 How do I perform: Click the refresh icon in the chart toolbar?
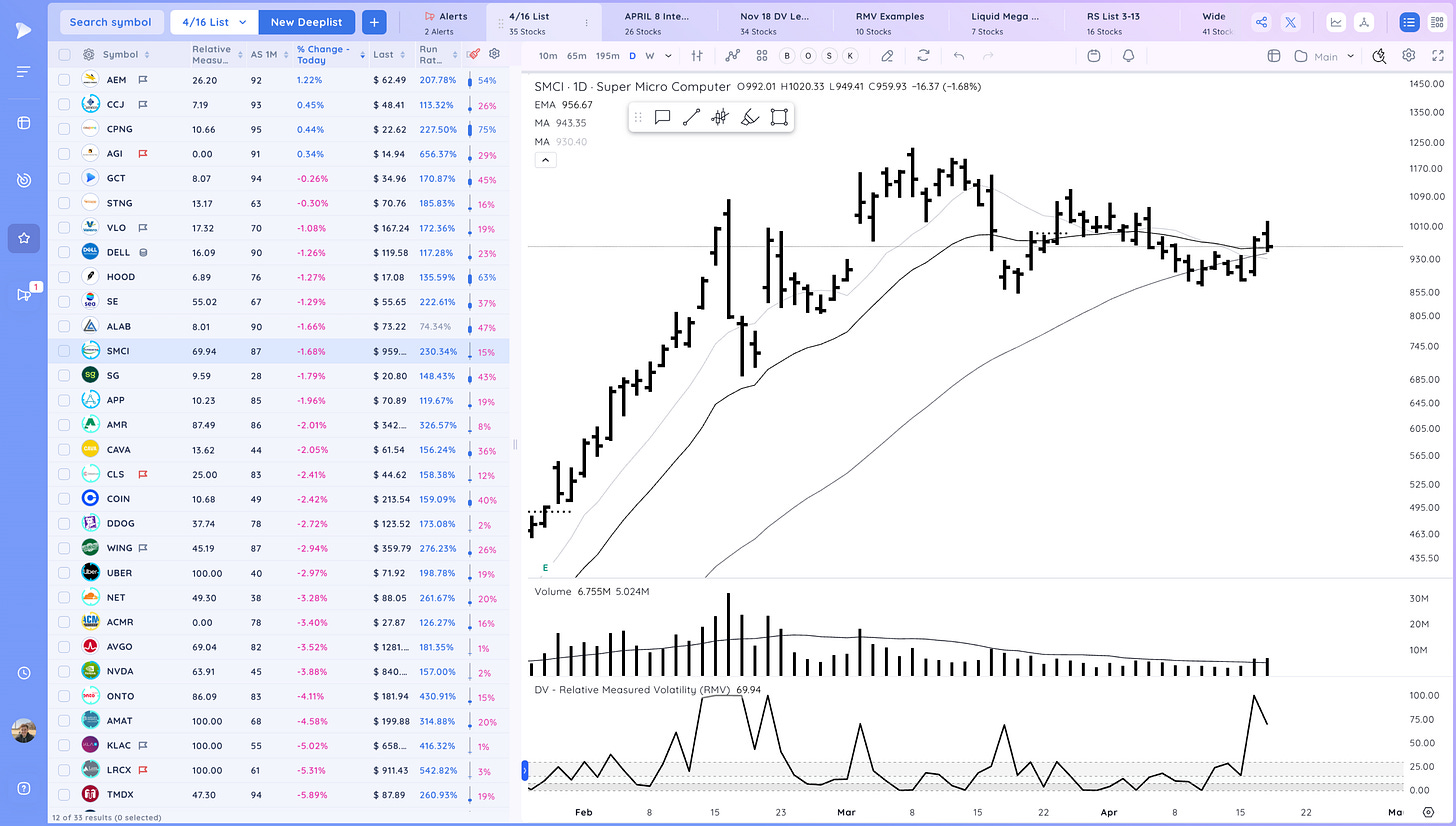[x=923, y=56]
